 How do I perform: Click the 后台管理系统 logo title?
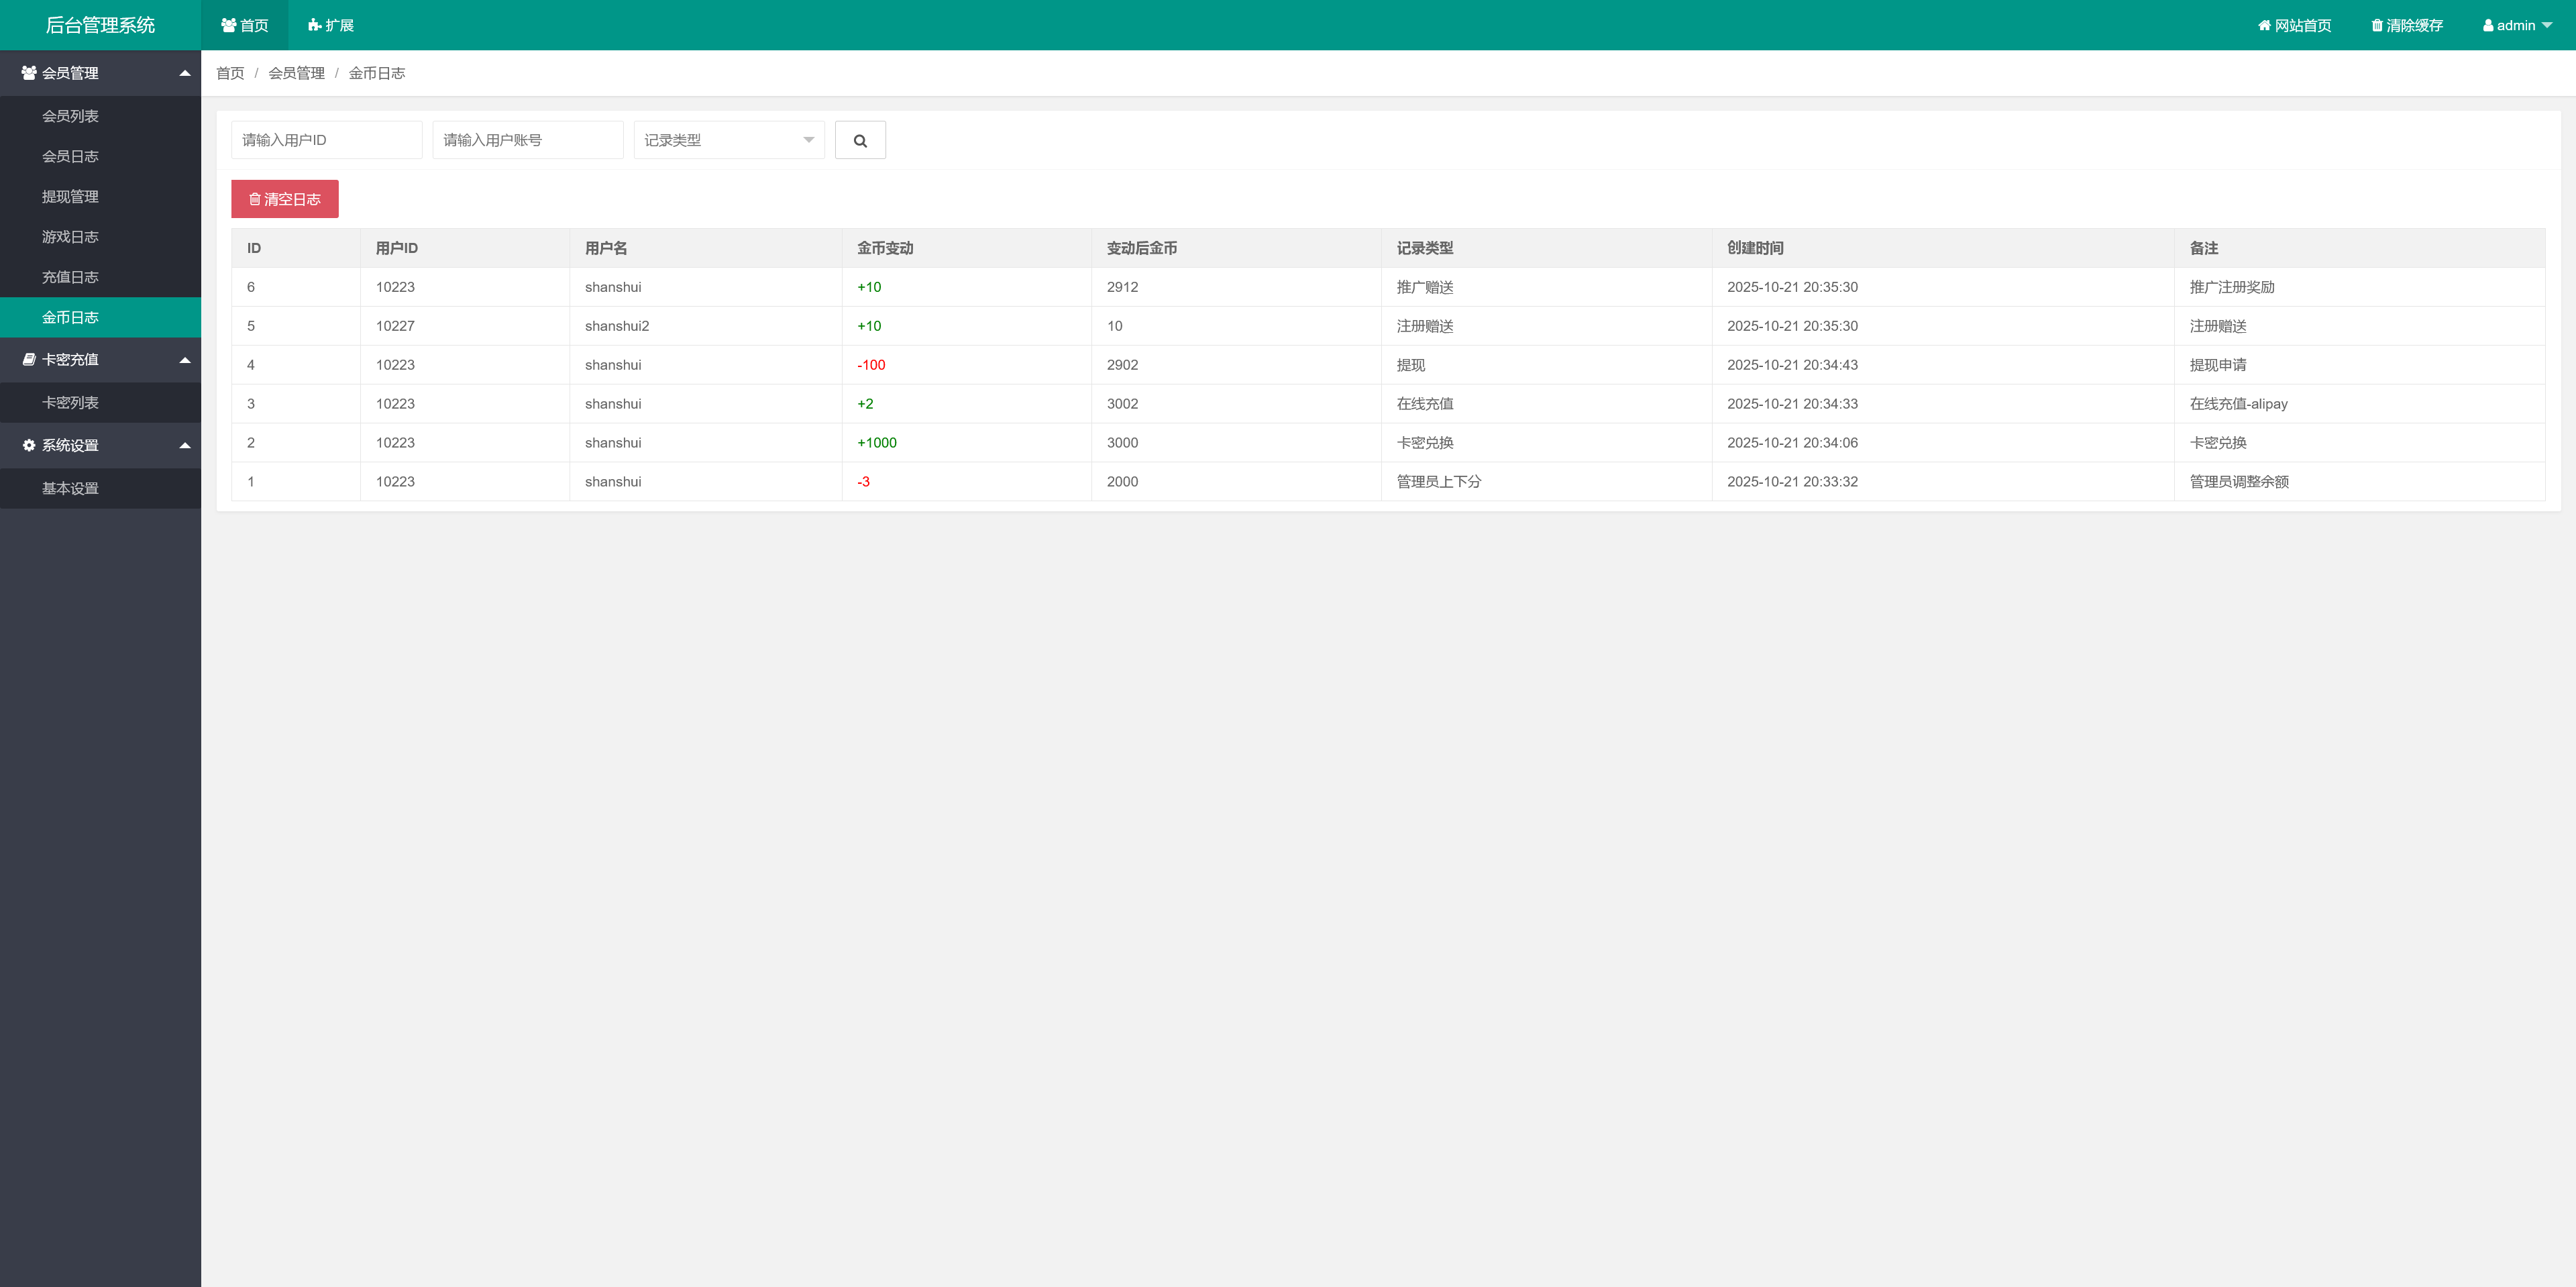pos(100,25)
